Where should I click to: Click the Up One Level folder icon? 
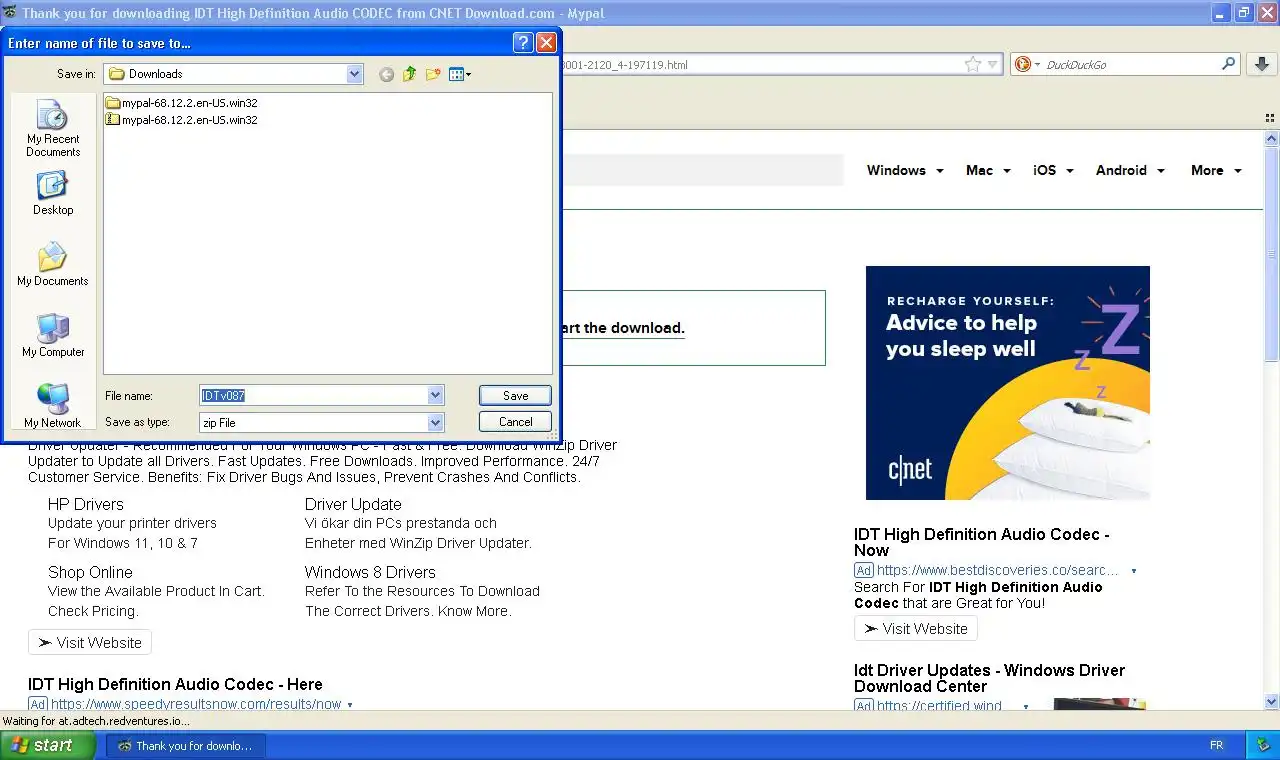click(409, 74)
